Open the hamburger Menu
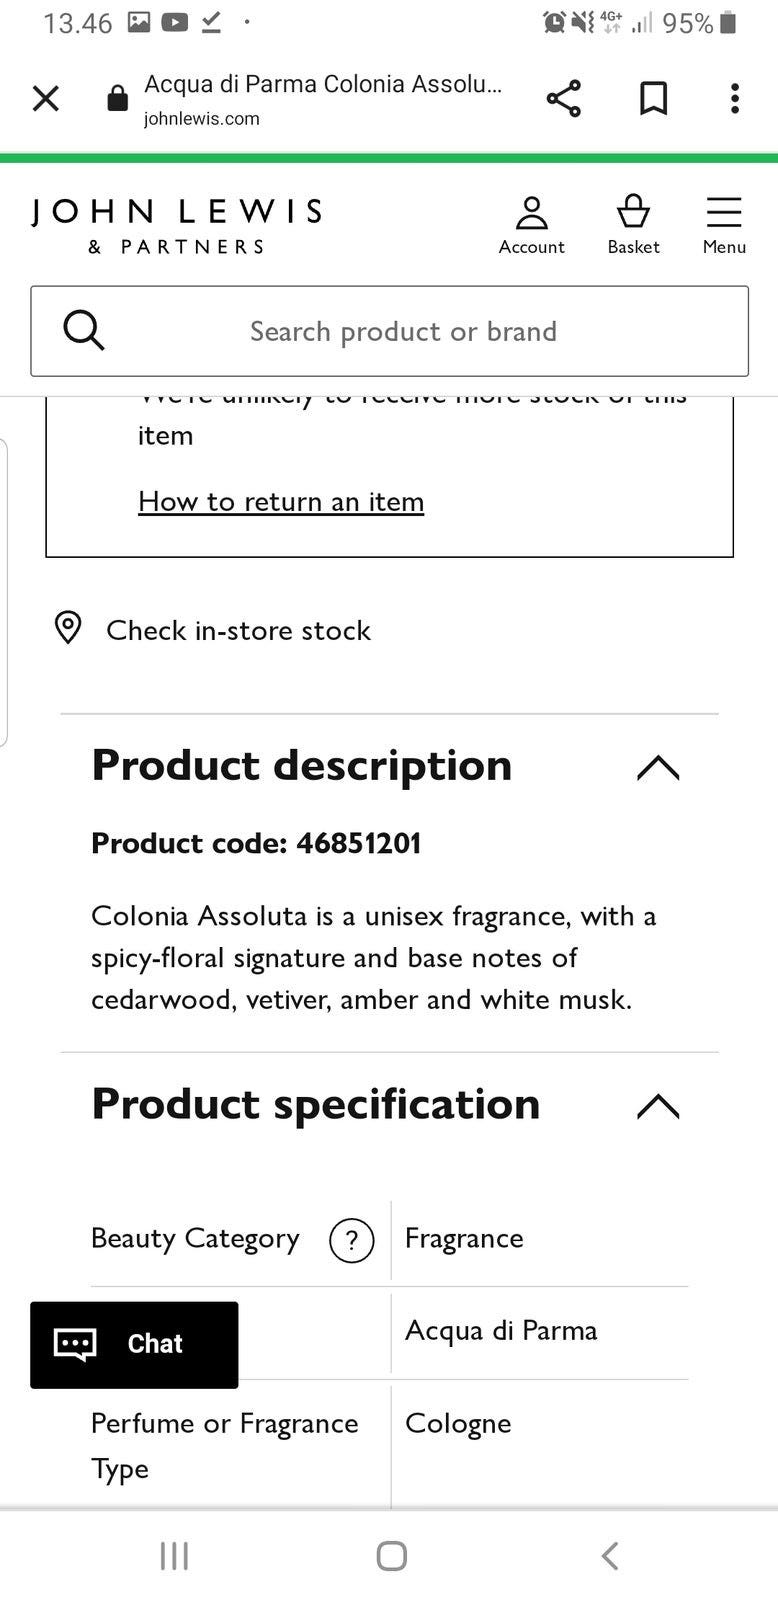The image size is (778, 1600). click(724, 225)
